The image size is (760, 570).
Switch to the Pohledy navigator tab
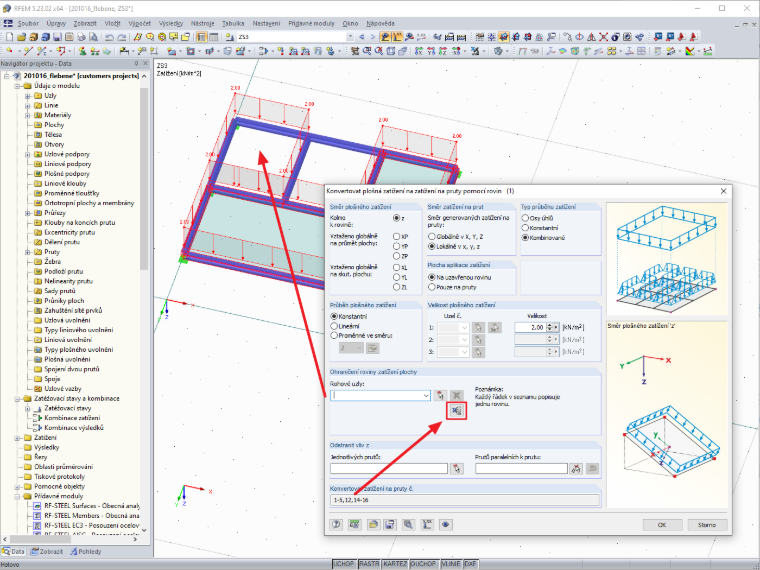click(x=86, y=552)
